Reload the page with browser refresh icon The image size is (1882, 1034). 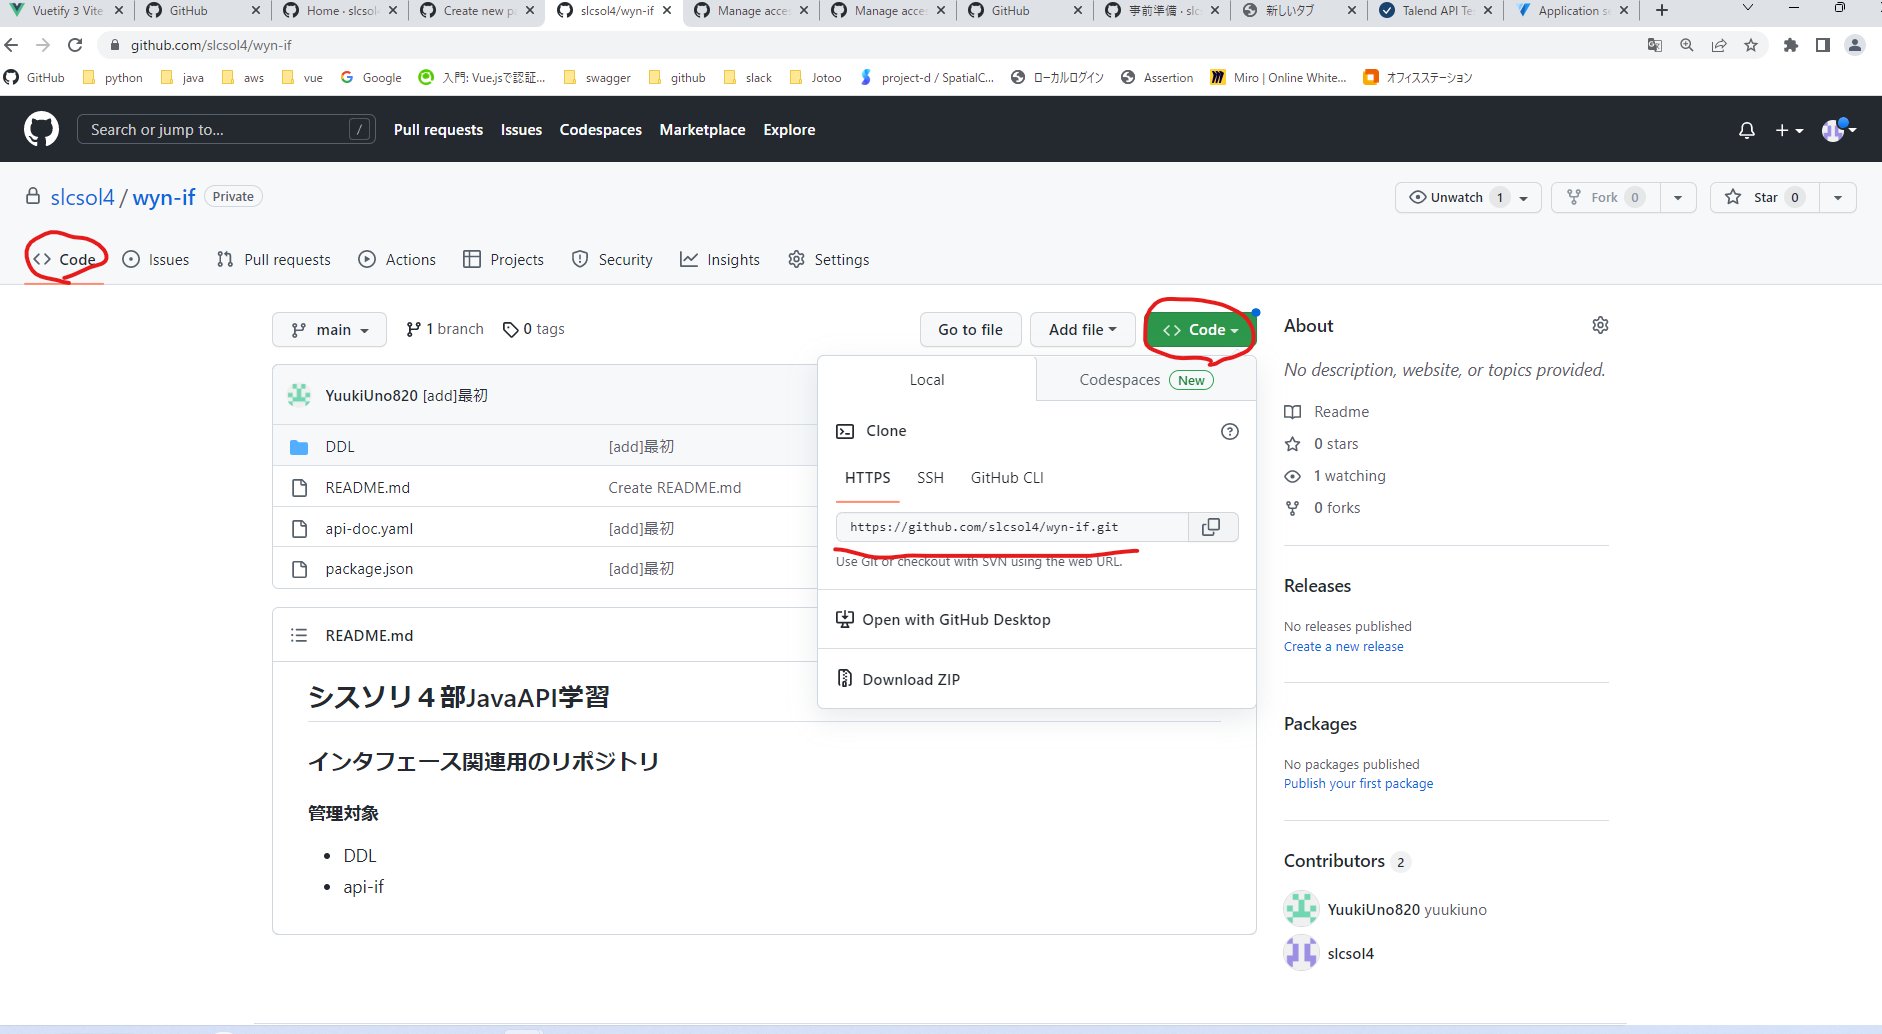75,45
